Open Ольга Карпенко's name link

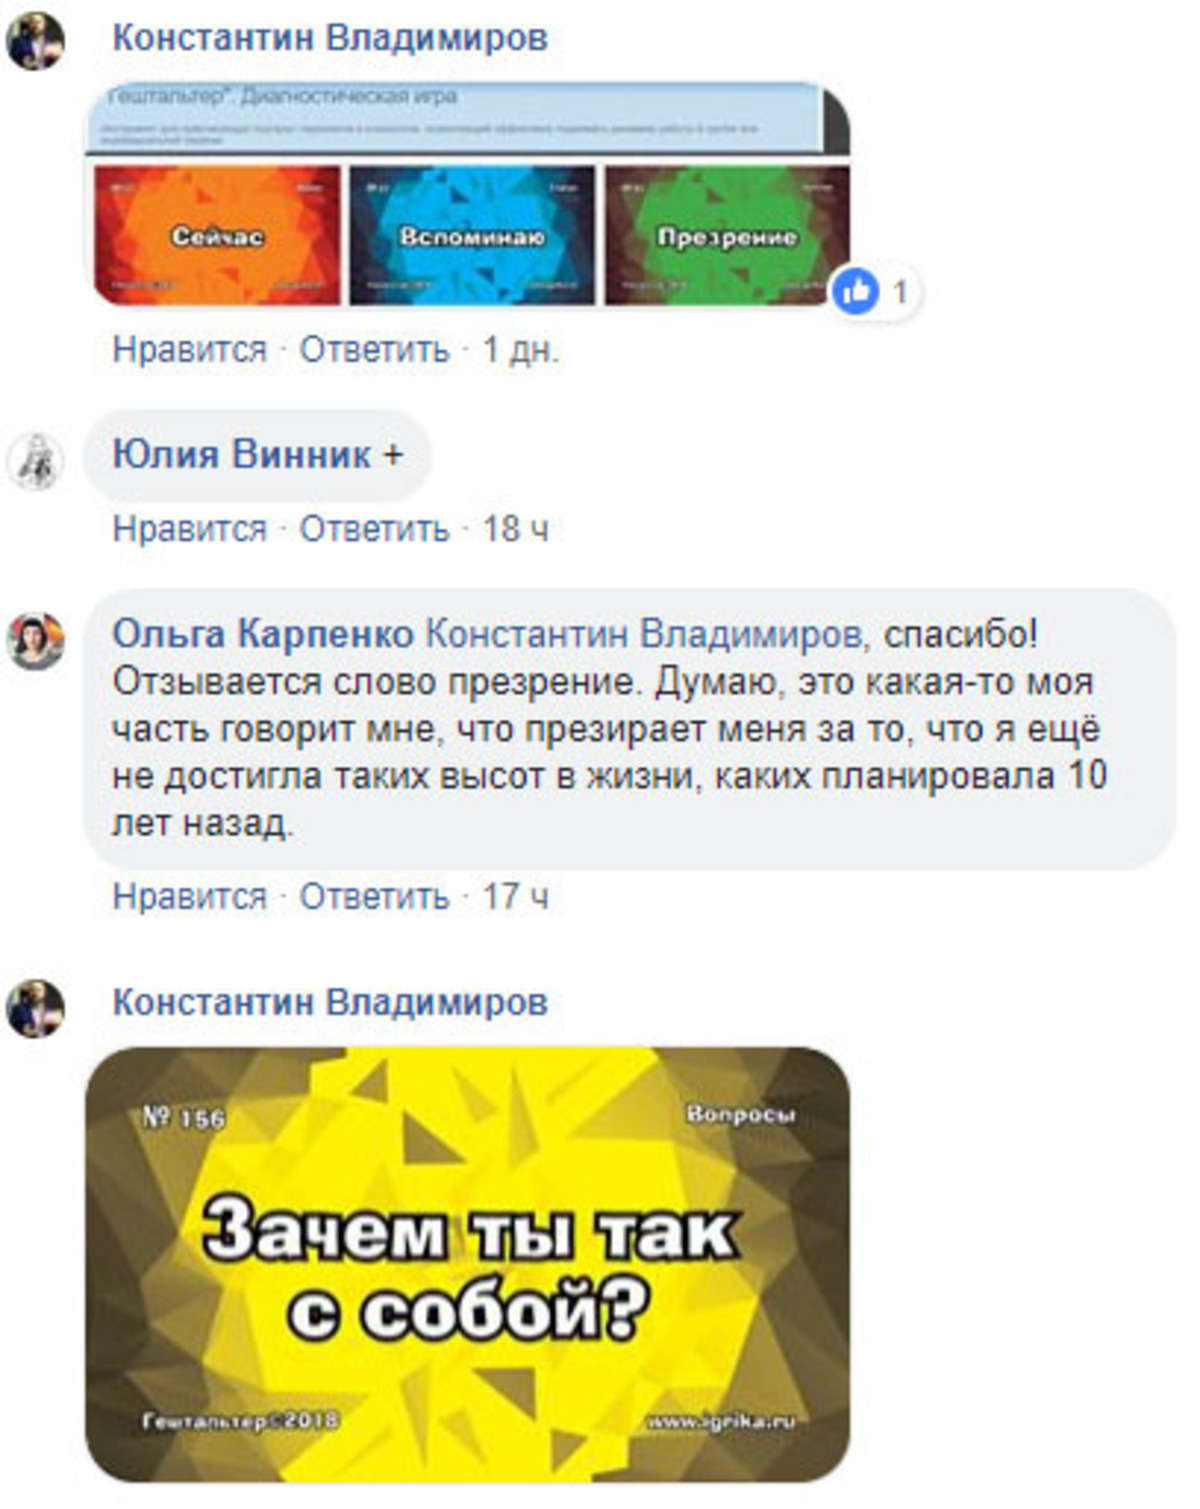coord(263,633)
